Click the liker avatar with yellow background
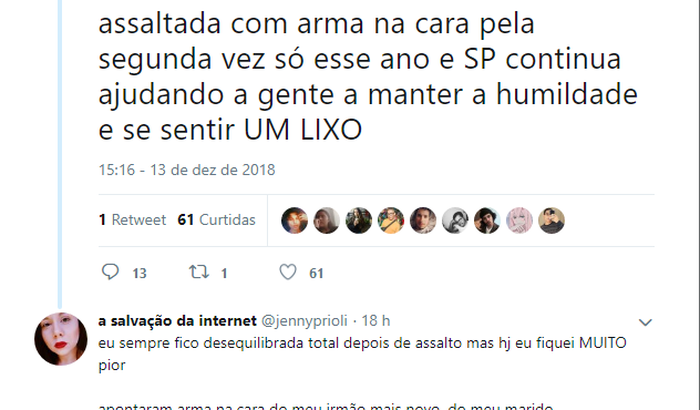The height and width of the screenshot is (410, 700). 391,220
